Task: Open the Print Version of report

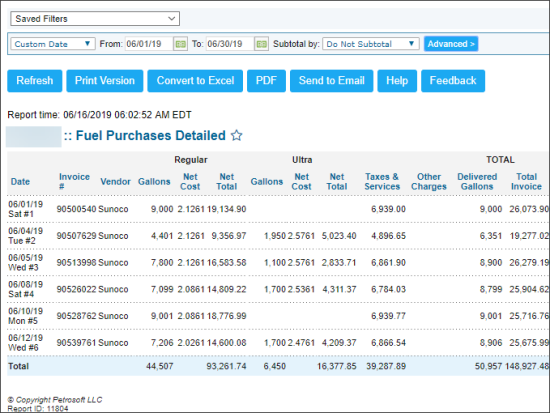Action: click(x=105, y=81)
